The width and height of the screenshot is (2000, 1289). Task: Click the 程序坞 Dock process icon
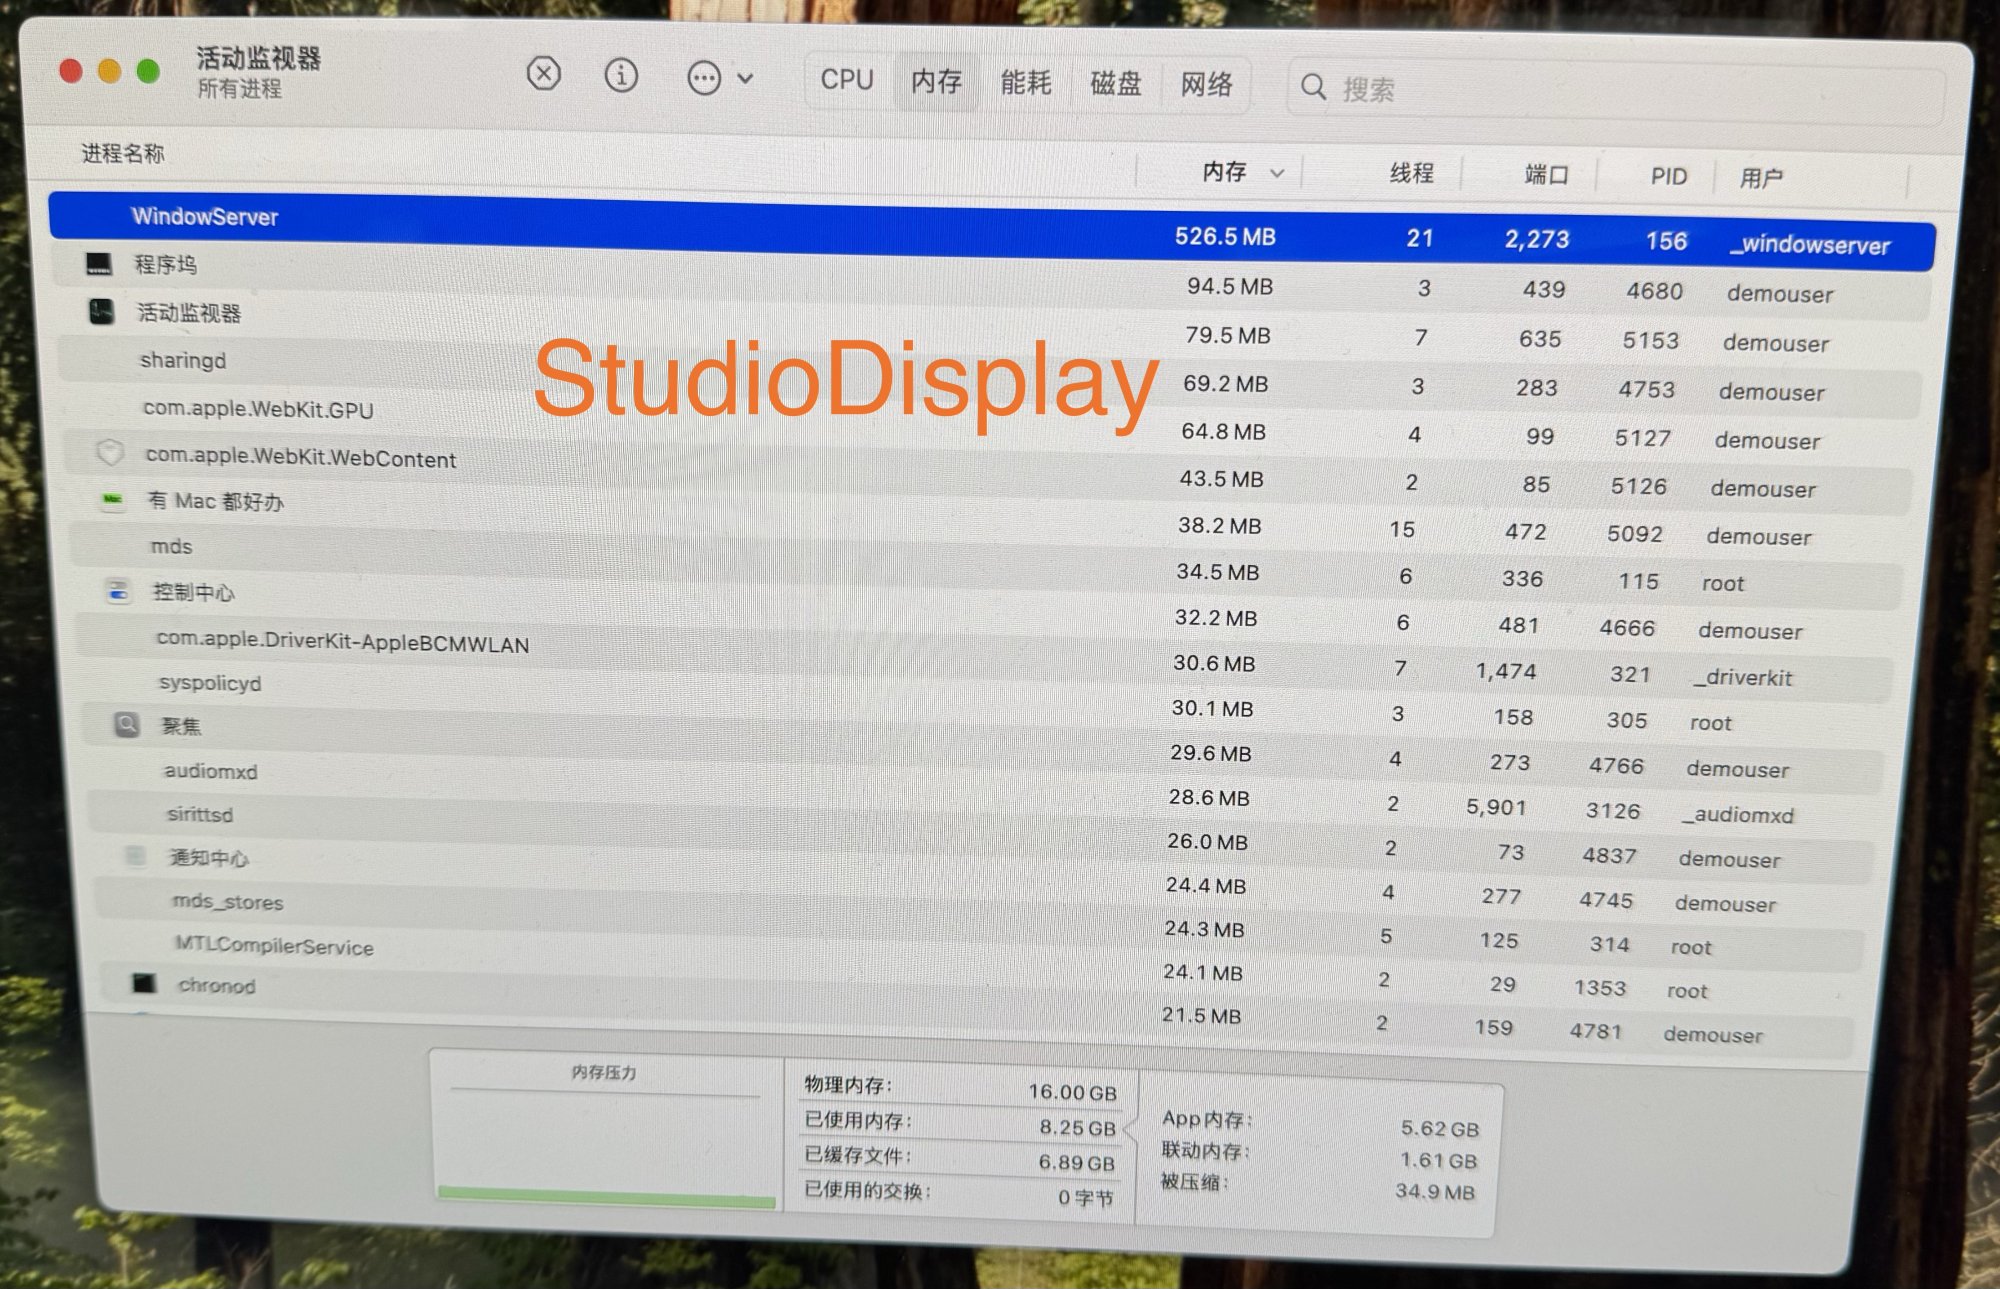98,264
